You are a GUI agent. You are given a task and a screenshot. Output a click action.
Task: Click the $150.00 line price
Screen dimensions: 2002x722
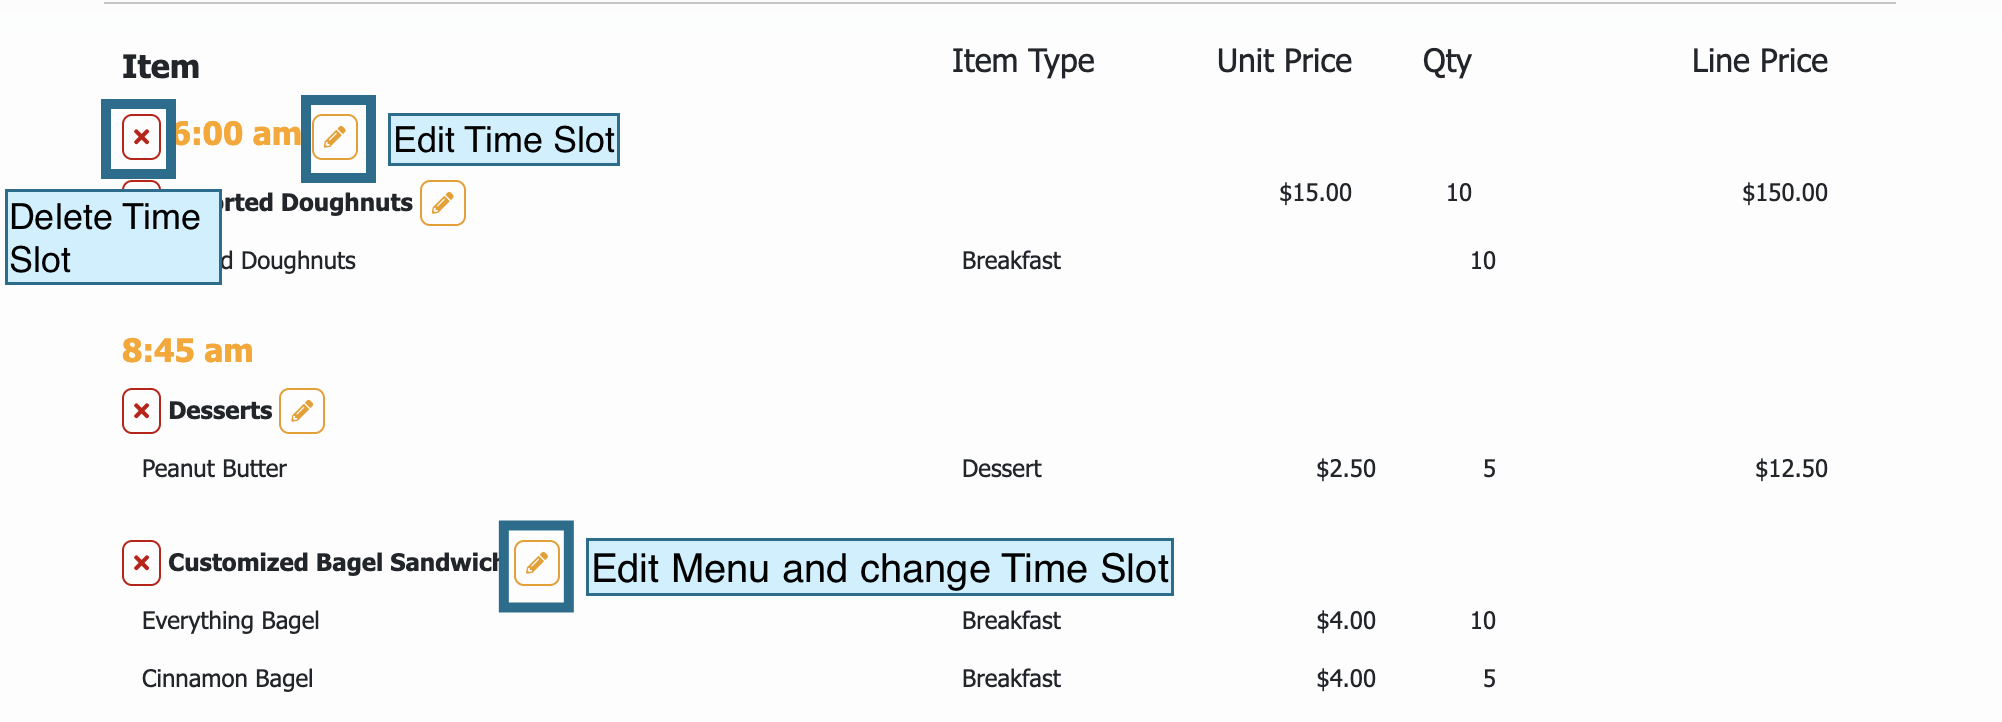tap(1785, 193)
